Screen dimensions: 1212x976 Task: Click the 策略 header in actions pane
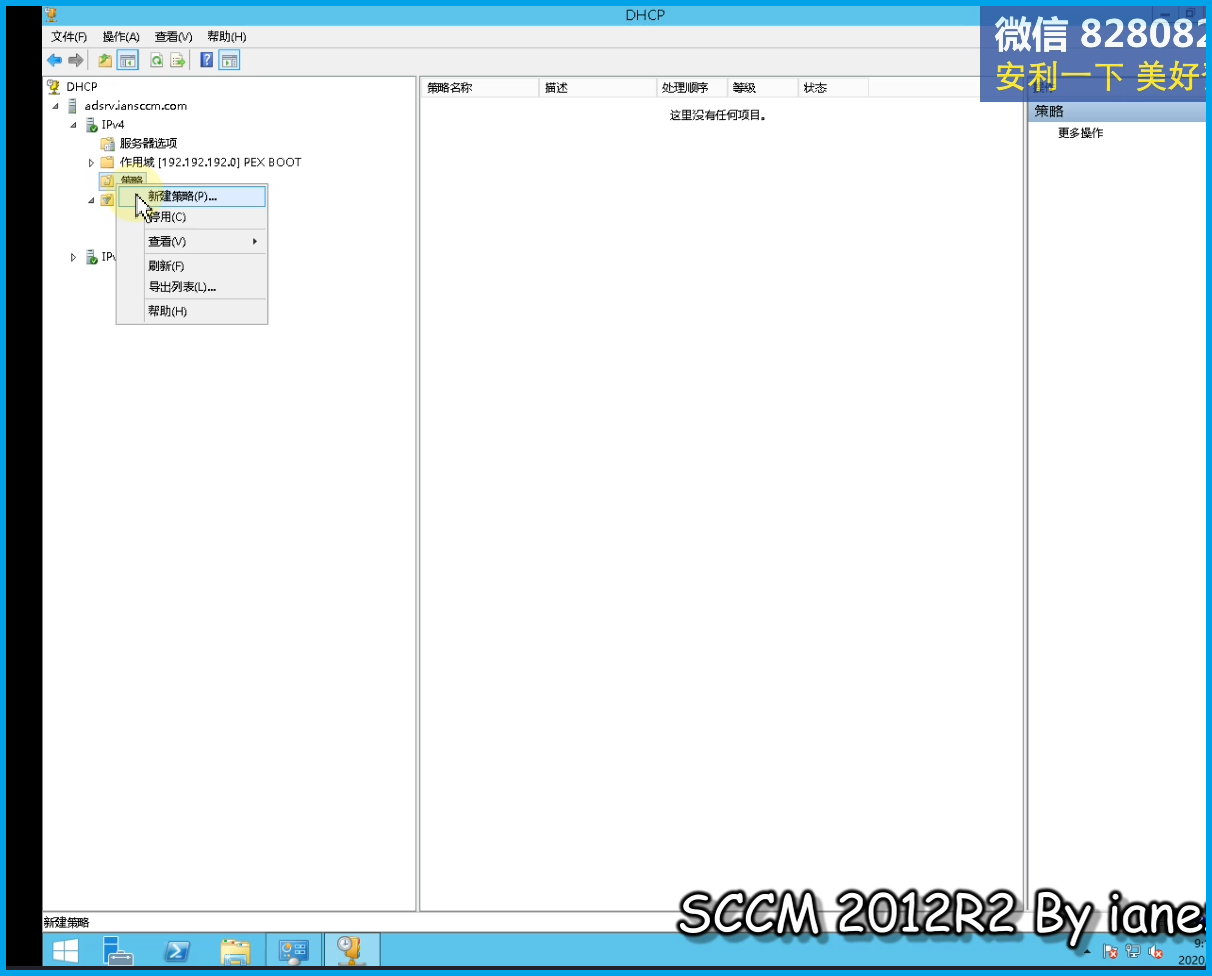pyautogui.click(x=1118, y=112)
